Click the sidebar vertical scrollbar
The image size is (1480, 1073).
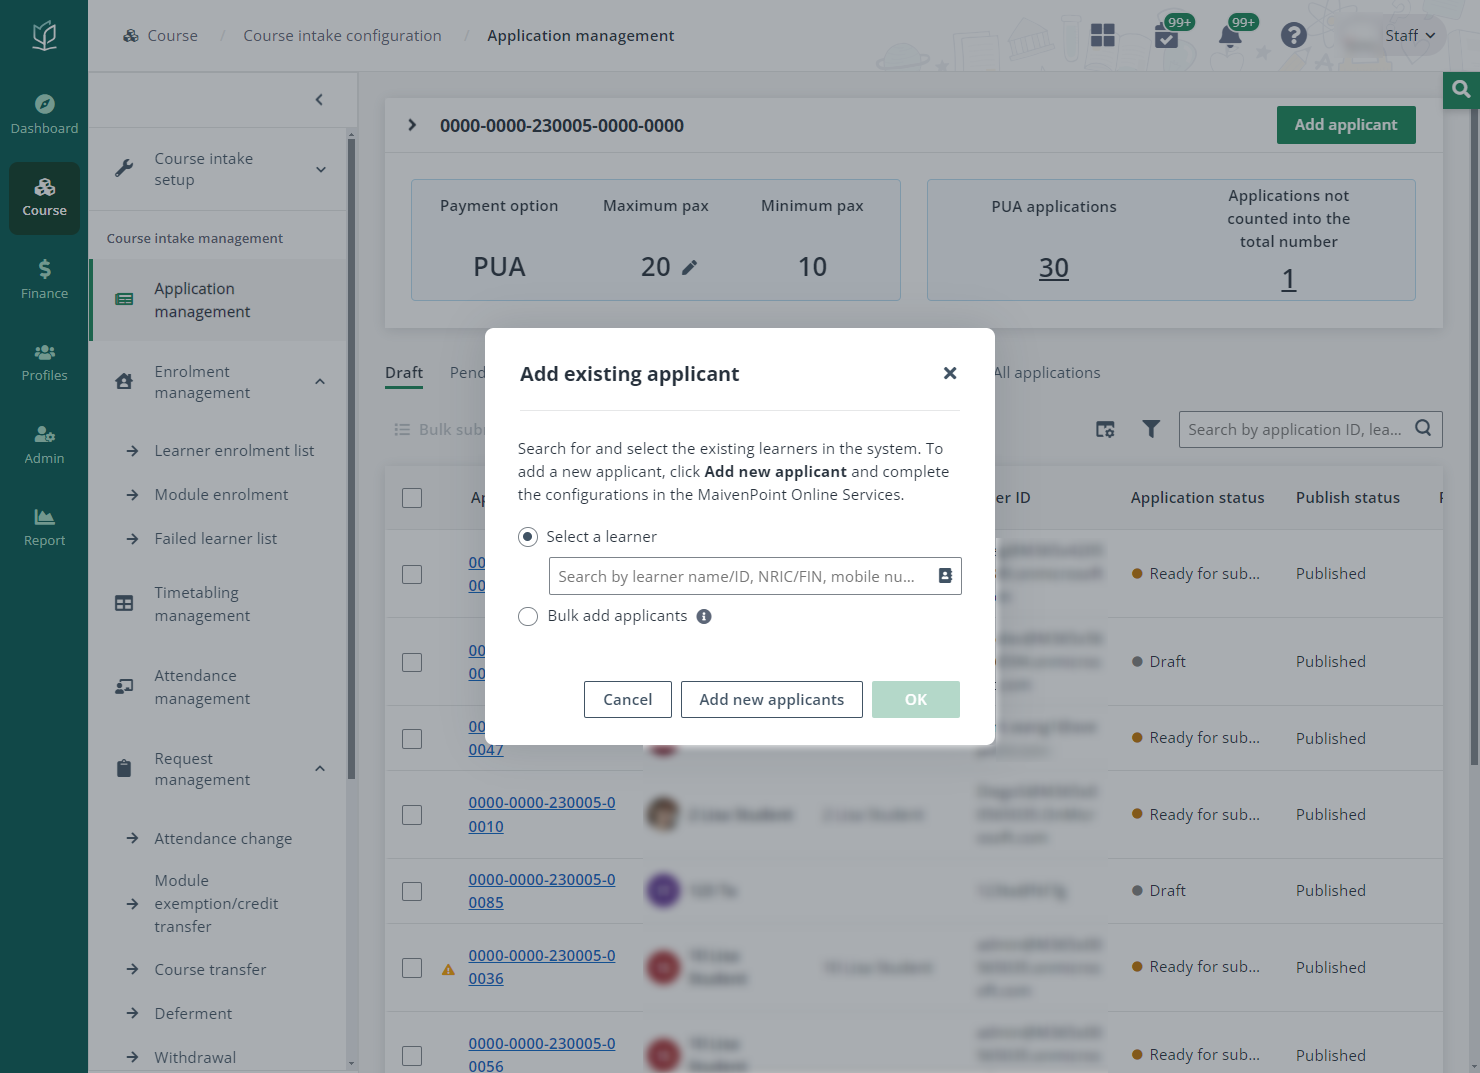(351, 458)
